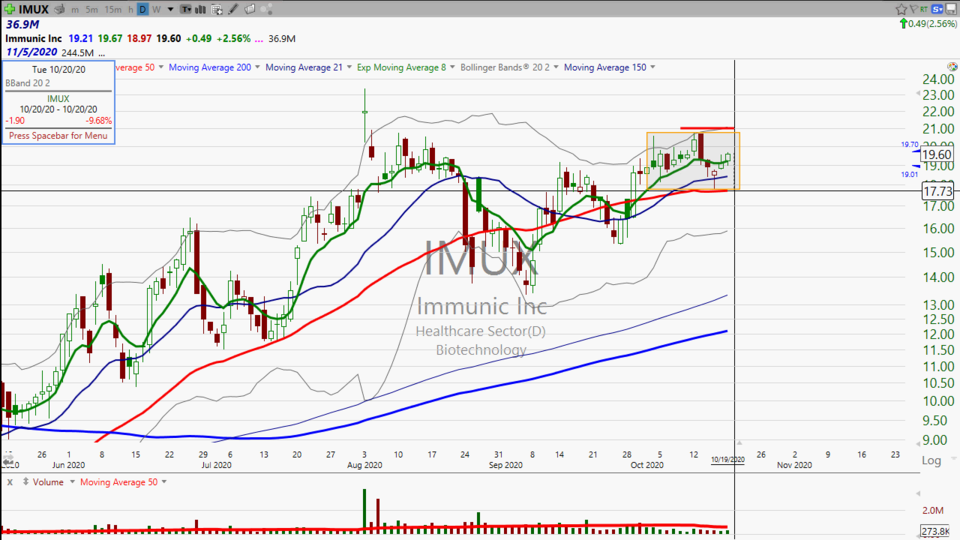Click the Volume pane move handle icon
This screenshot has width=960, height=540.
(25, 482)
